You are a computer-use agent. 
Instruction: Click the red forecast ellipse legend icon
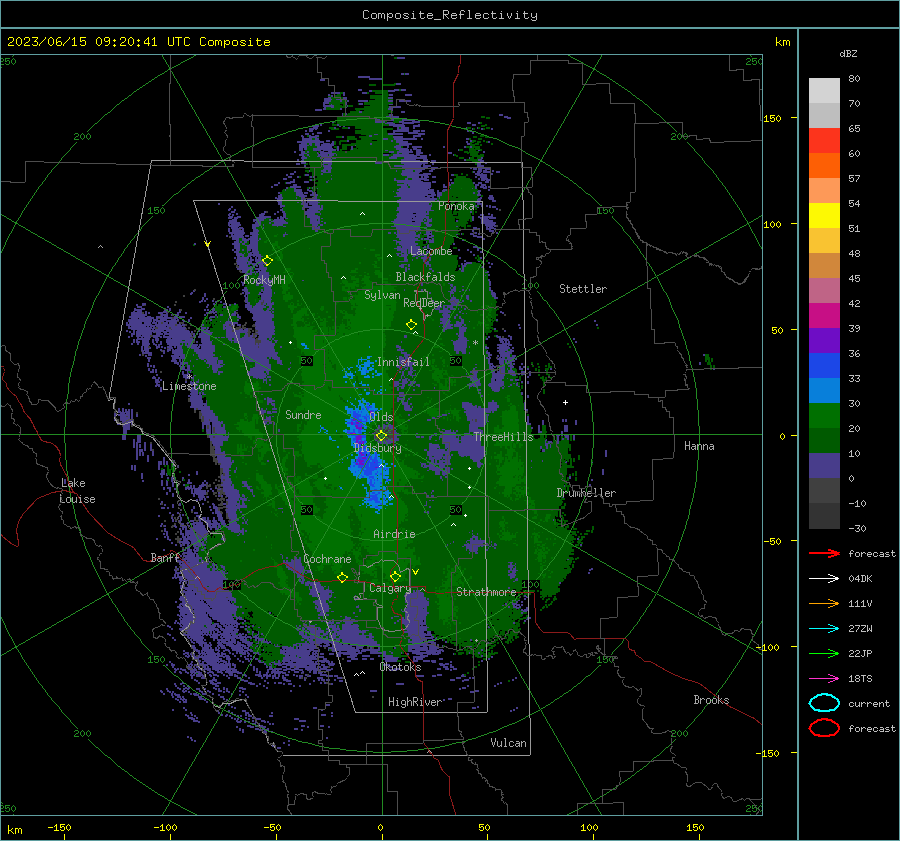click(x=824, y=728)
